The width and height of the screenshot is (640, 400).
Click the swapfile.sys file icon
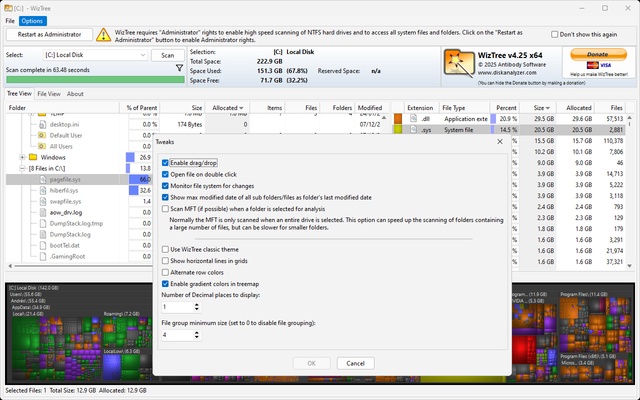[x=42, y=201]
